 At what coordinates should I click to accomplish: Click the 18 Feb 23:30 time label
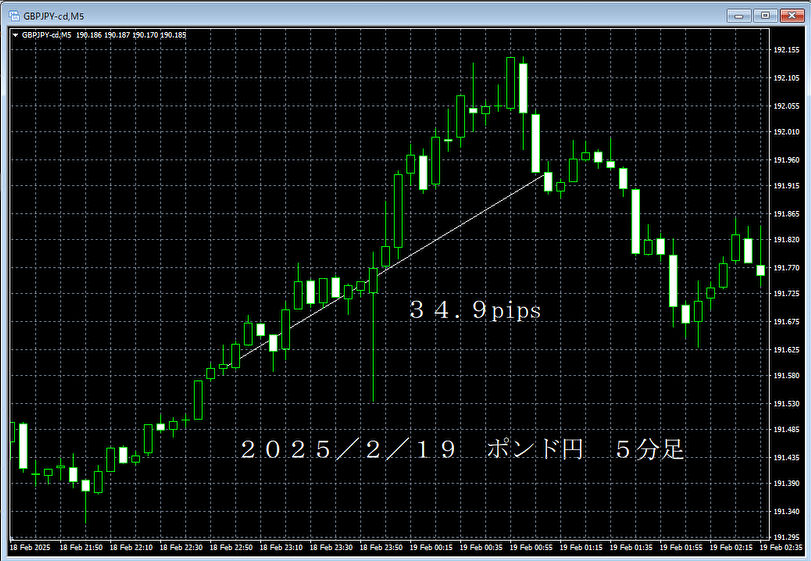pyautogui.click(x=332, y=548)
